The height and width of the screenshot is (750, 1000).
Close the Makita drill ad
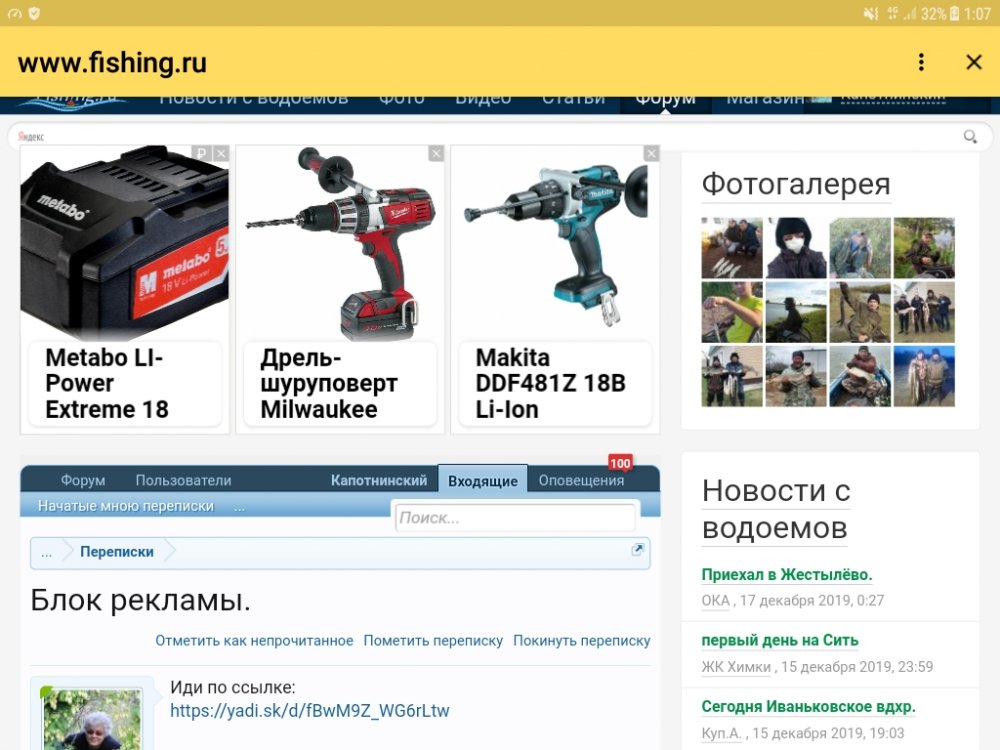(651, 153)
